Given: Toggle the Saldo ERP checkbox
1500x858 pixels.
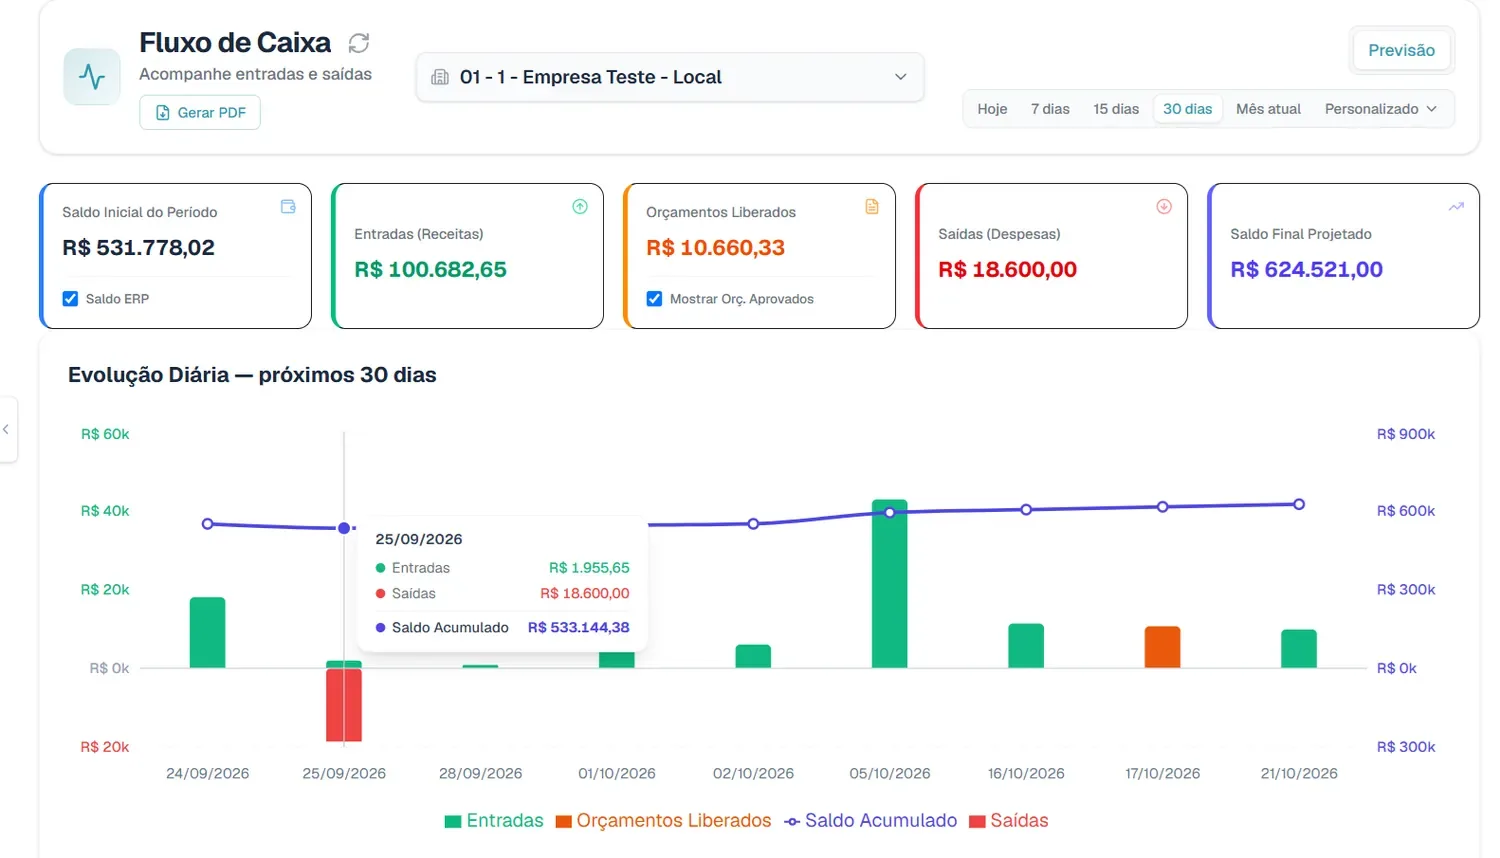Looking at the screenshot, I should [x=70, y=299].
